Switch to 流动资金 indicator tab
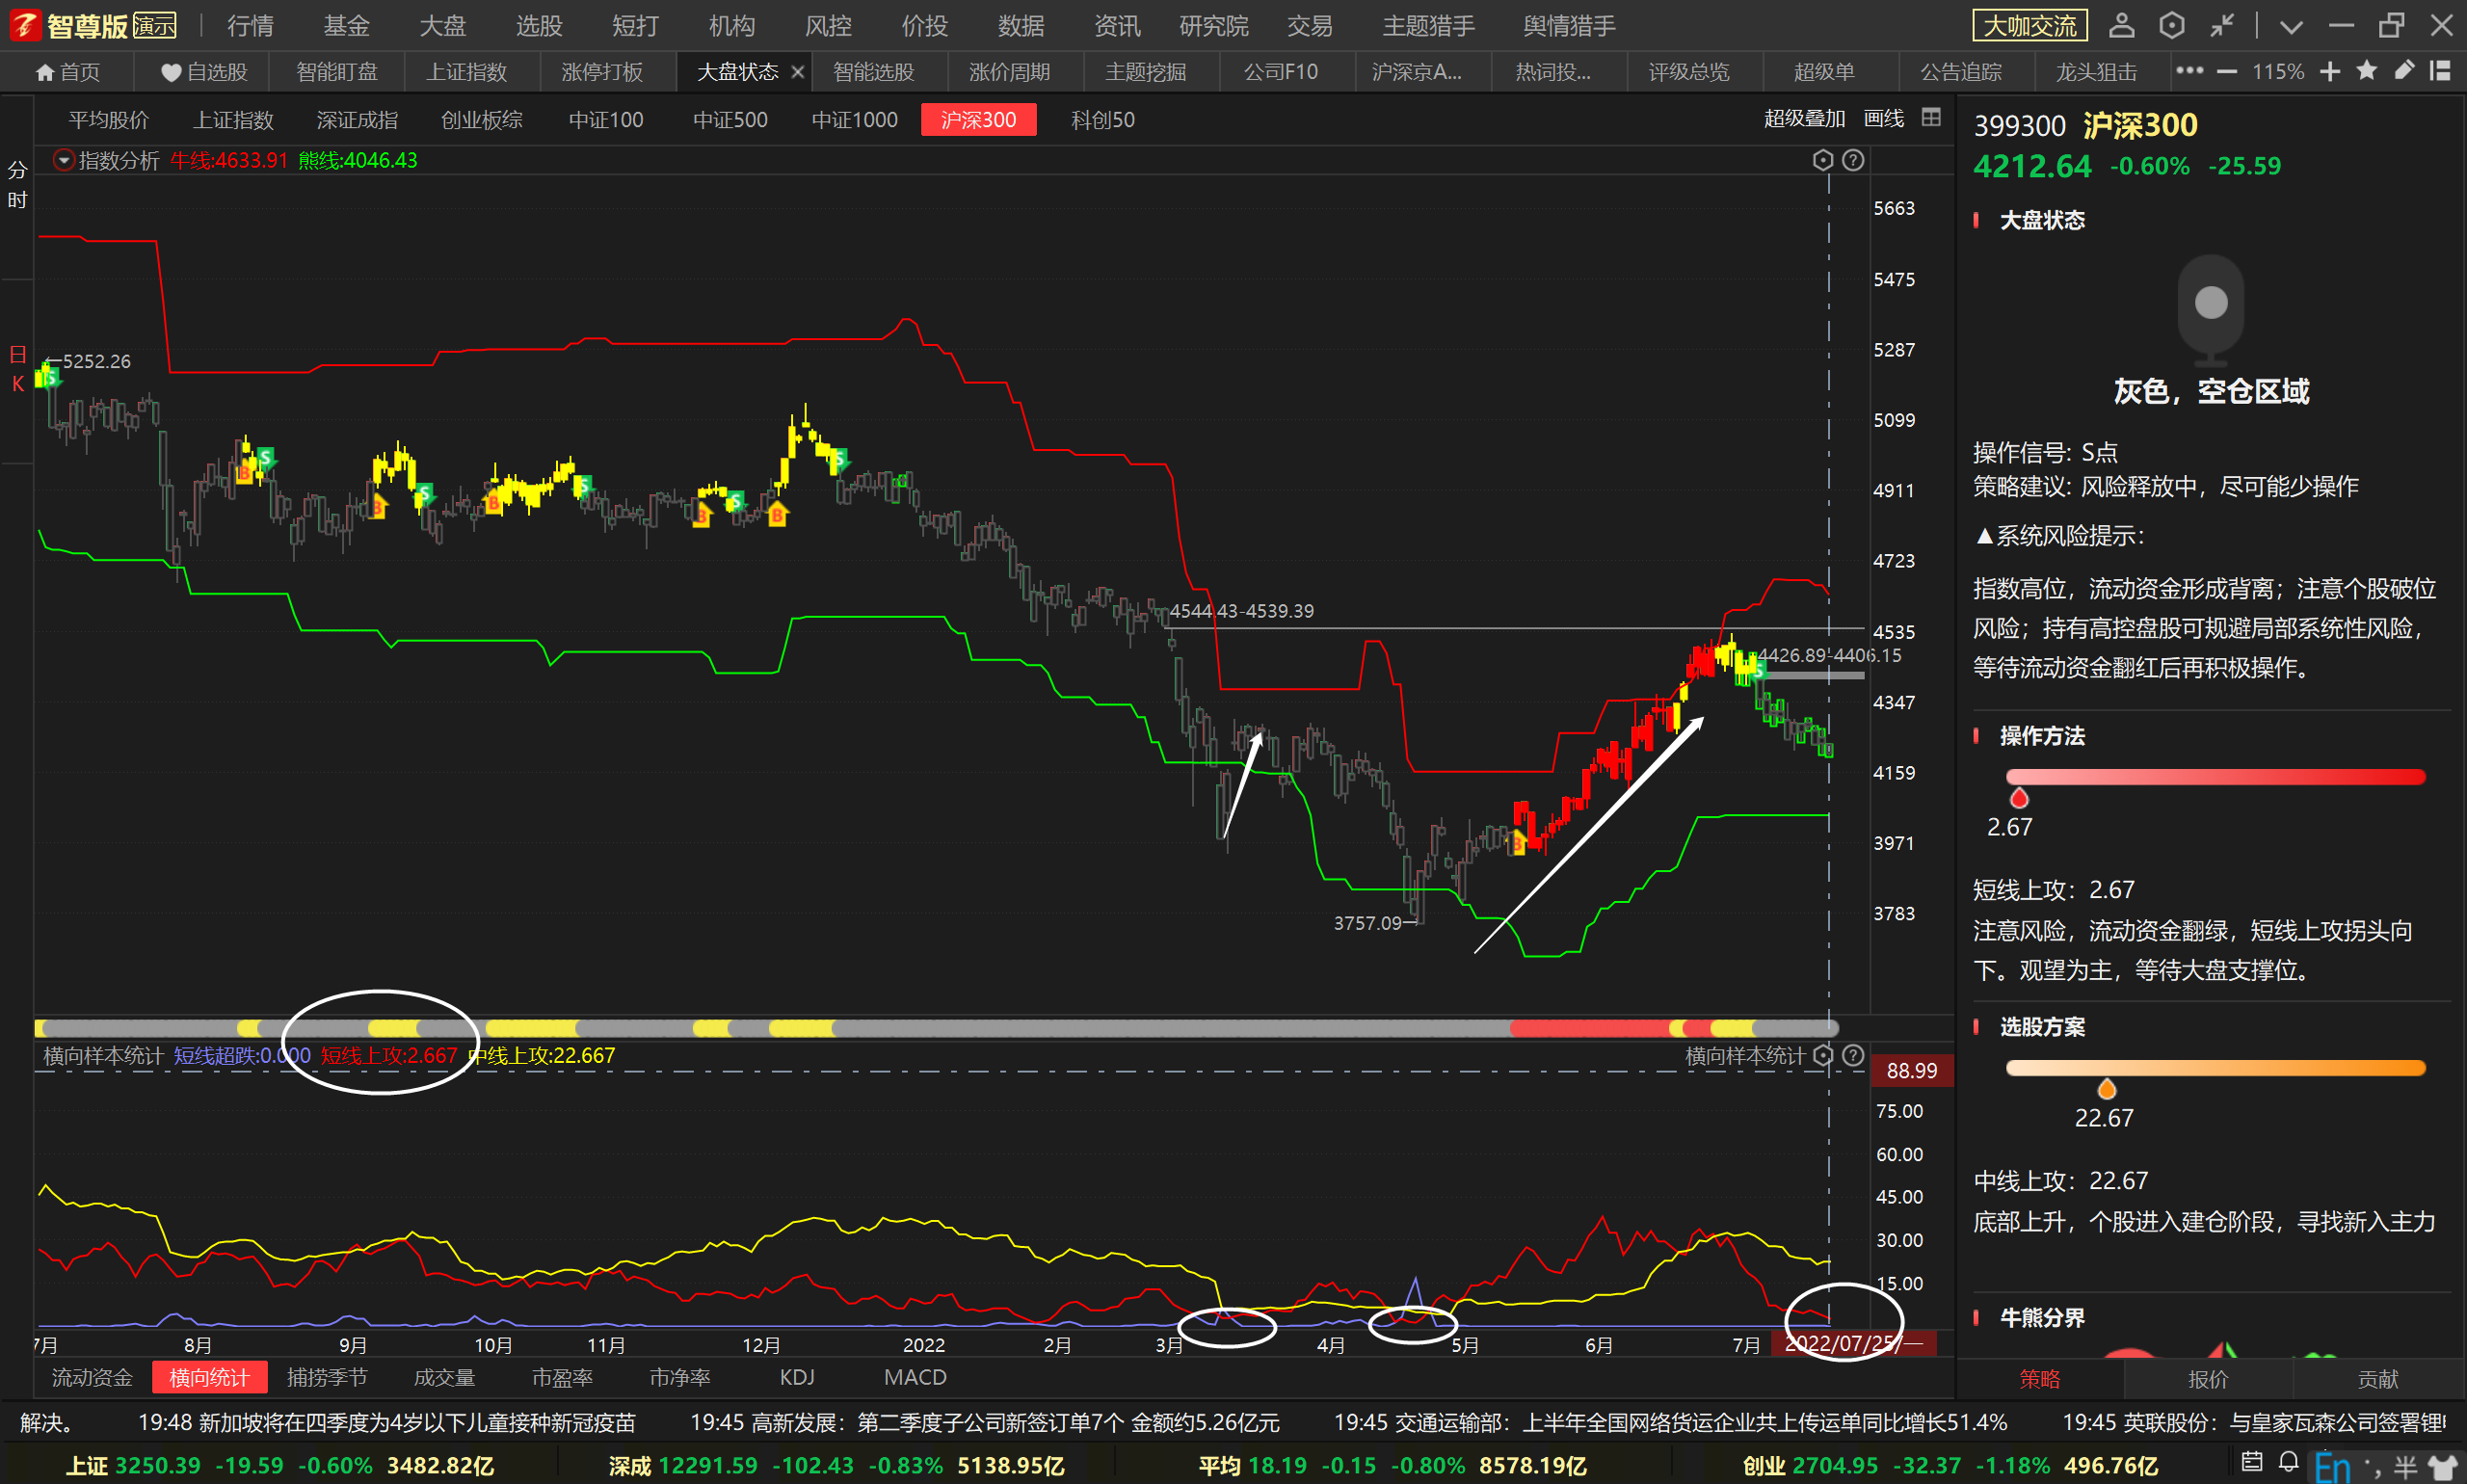The image size is (2467, 1484). 91,1377
